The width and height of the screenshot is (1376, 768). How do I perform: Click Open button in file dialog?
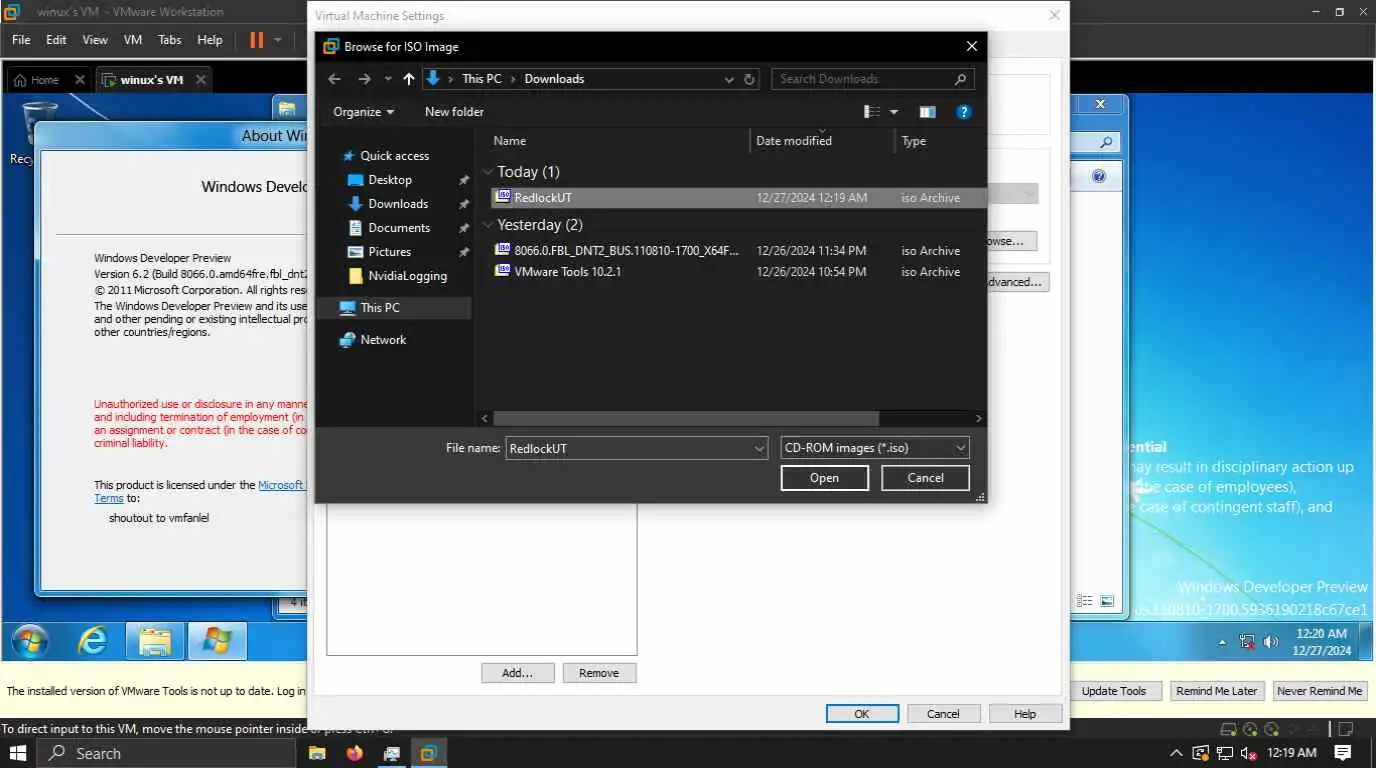pyautogui.click(x=824, y=478)
